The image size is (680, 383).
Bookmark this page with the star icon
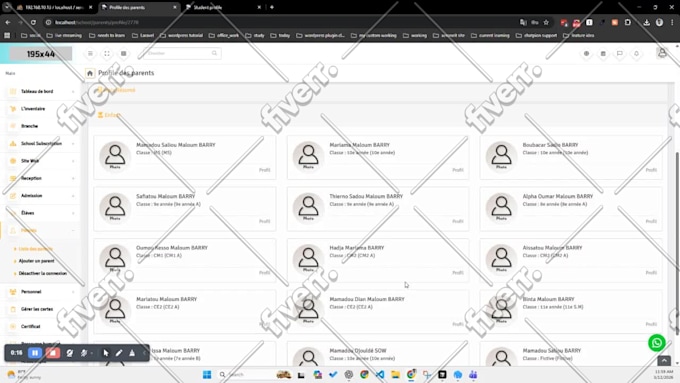[x=546, y=22]
